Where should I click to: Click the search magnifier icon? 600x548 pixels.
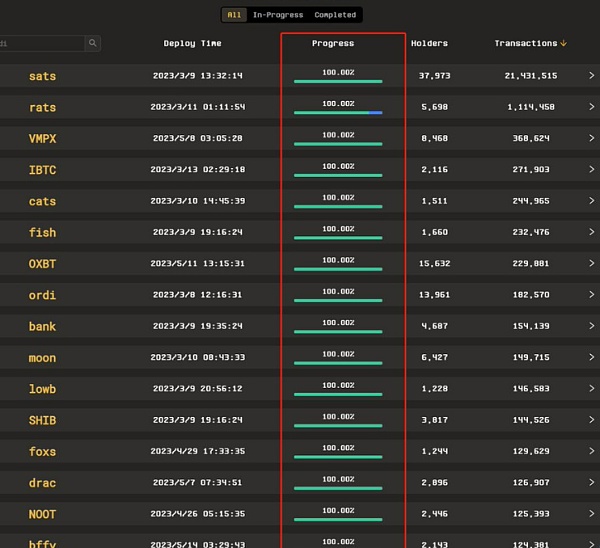click(93, 44)
